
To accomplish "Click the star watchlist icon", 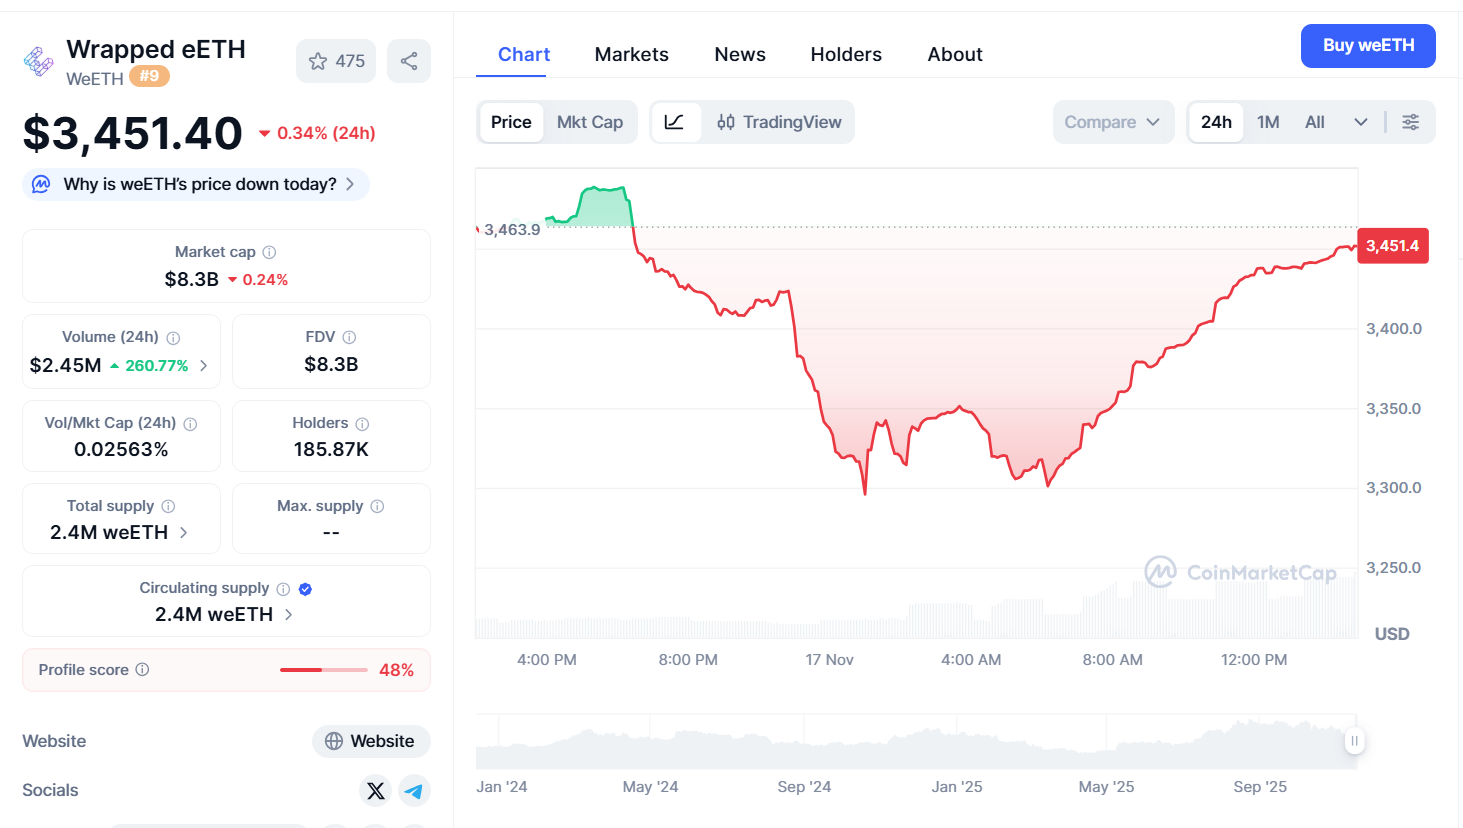I will 319,61.
